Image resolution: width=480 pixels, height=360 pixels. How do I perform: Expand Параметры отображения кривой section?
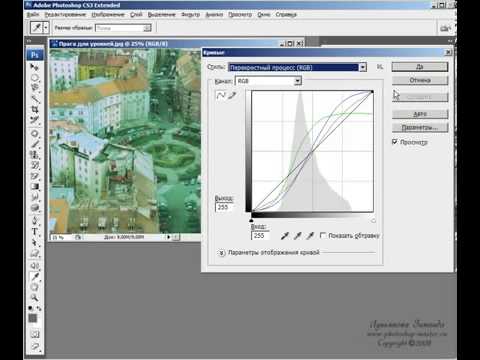point(221,253)
